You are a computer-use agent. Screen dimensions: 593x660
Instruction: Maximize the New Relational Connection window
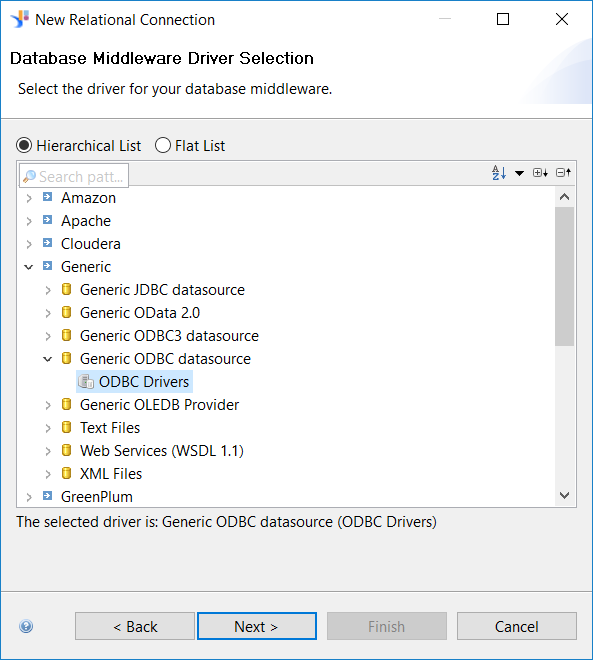[x=503, y=19]
